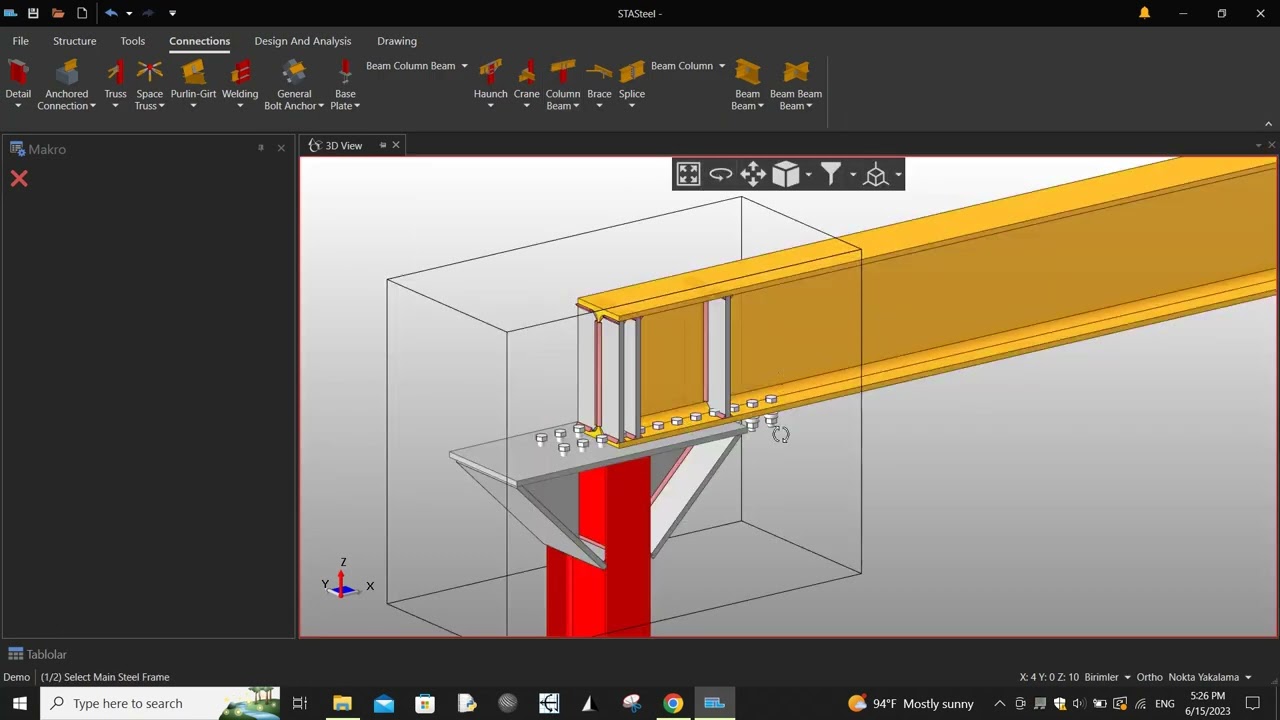Click the Space Truss icon

(150, 72)
